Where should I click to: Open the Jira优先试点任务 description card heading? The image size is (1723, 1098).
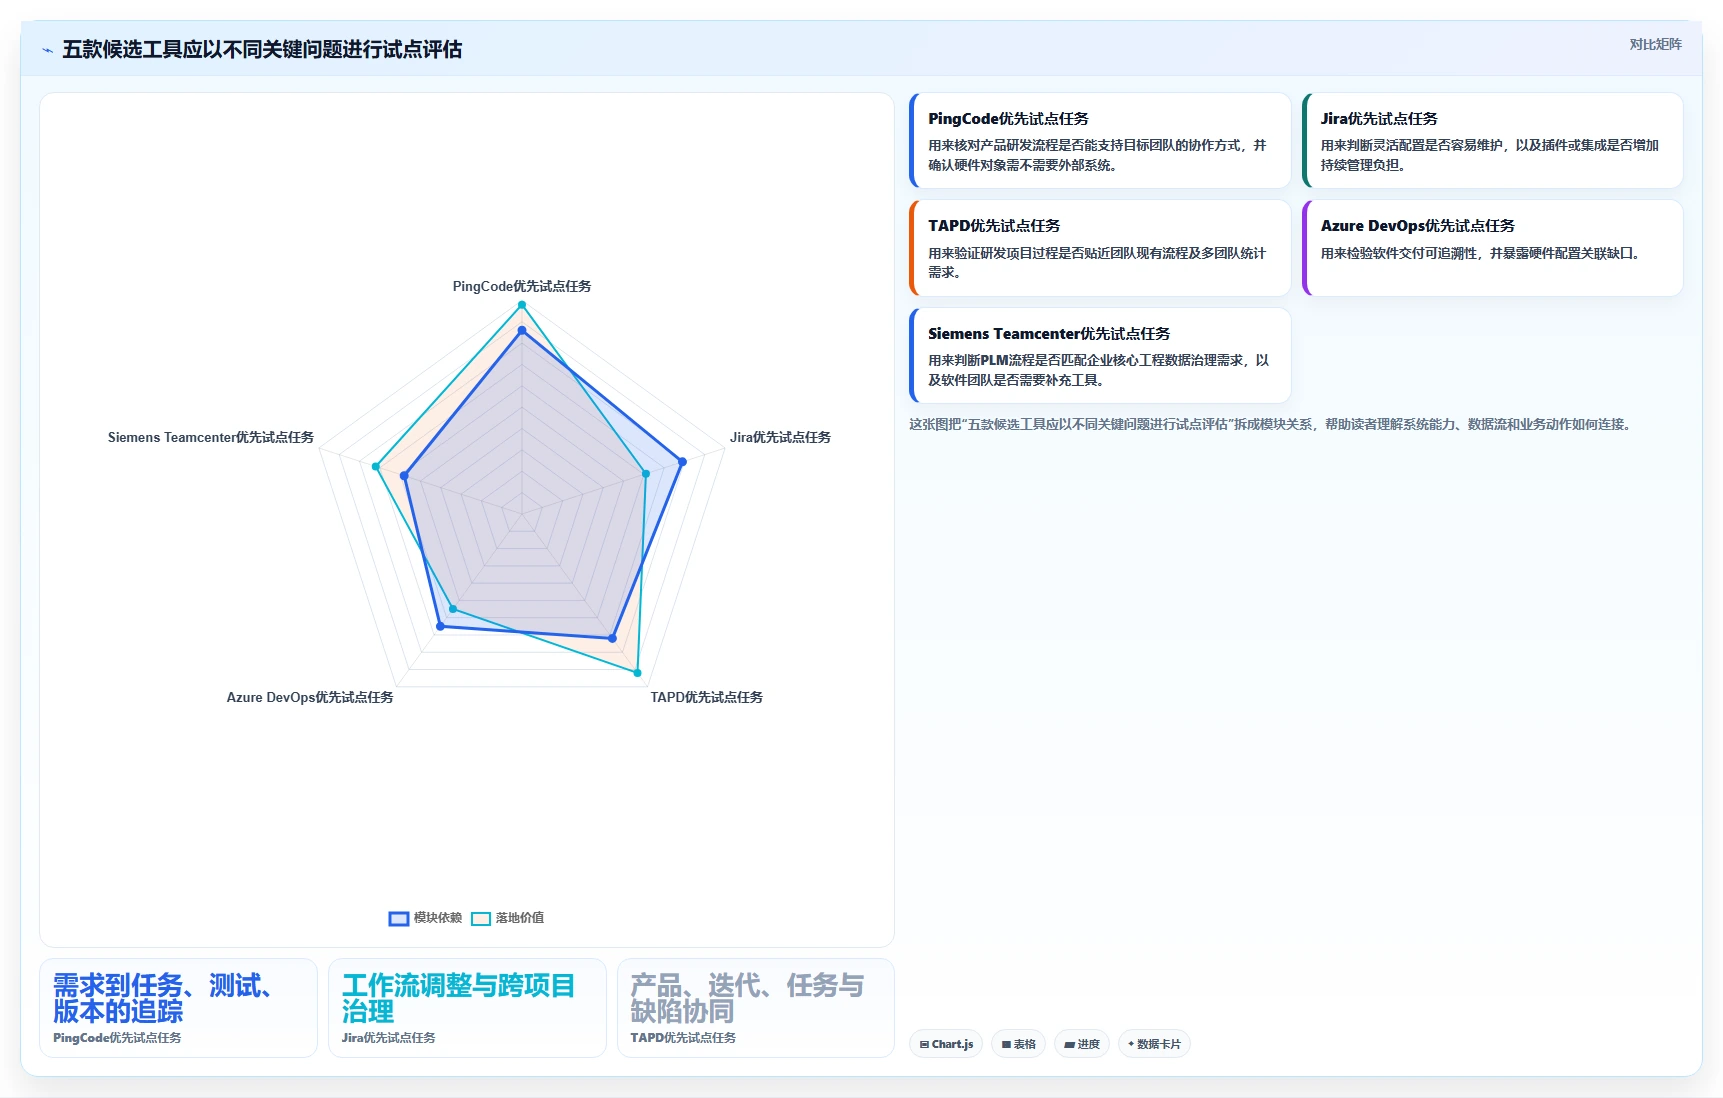click(1379, 118)
